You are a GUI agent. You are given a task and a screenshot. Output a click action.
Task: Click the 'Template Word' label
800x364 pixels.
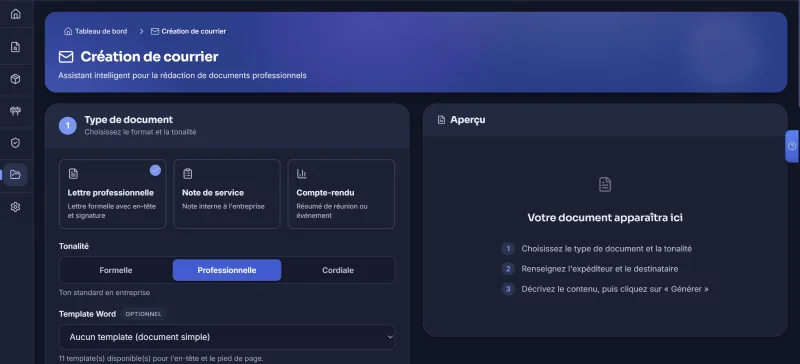coord(87,314)
